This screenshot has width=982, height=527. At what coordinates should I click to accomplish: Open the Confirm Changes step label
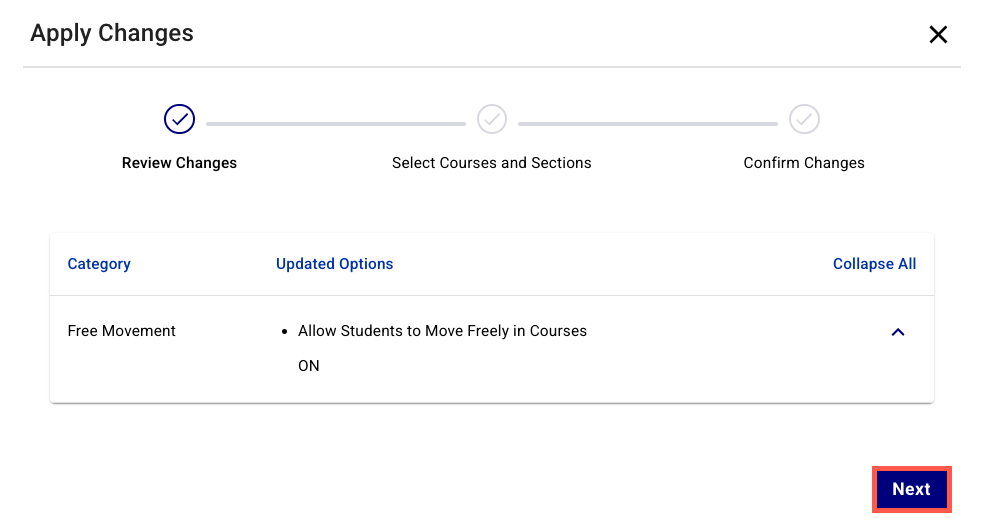(804, 163)
